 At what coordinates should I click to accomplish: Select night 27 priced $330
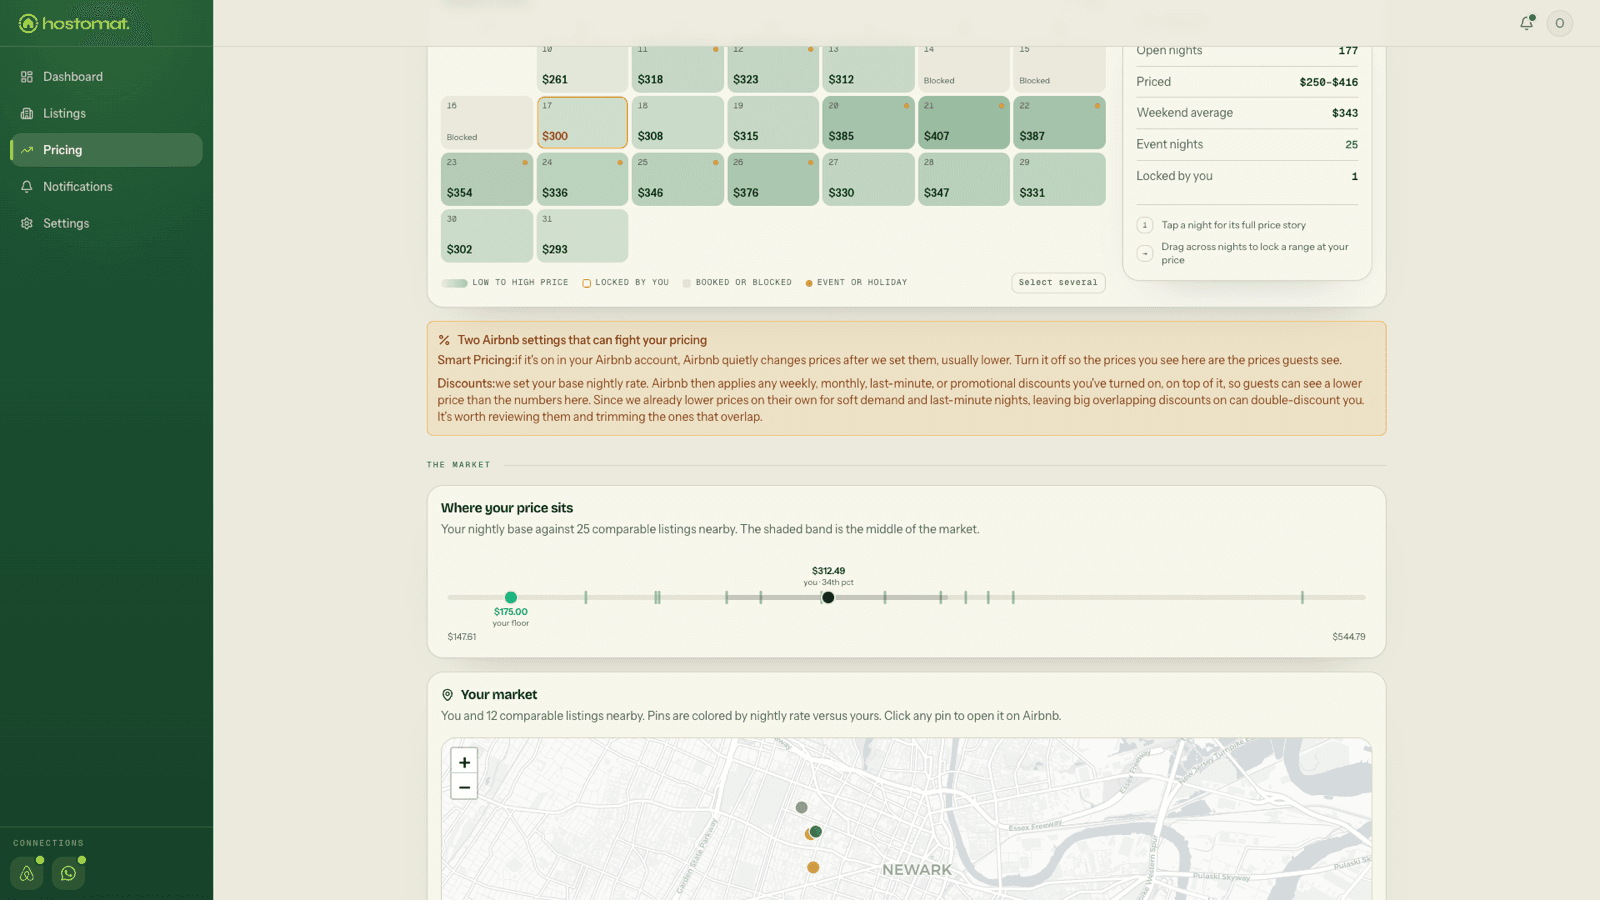click(868, 179)
